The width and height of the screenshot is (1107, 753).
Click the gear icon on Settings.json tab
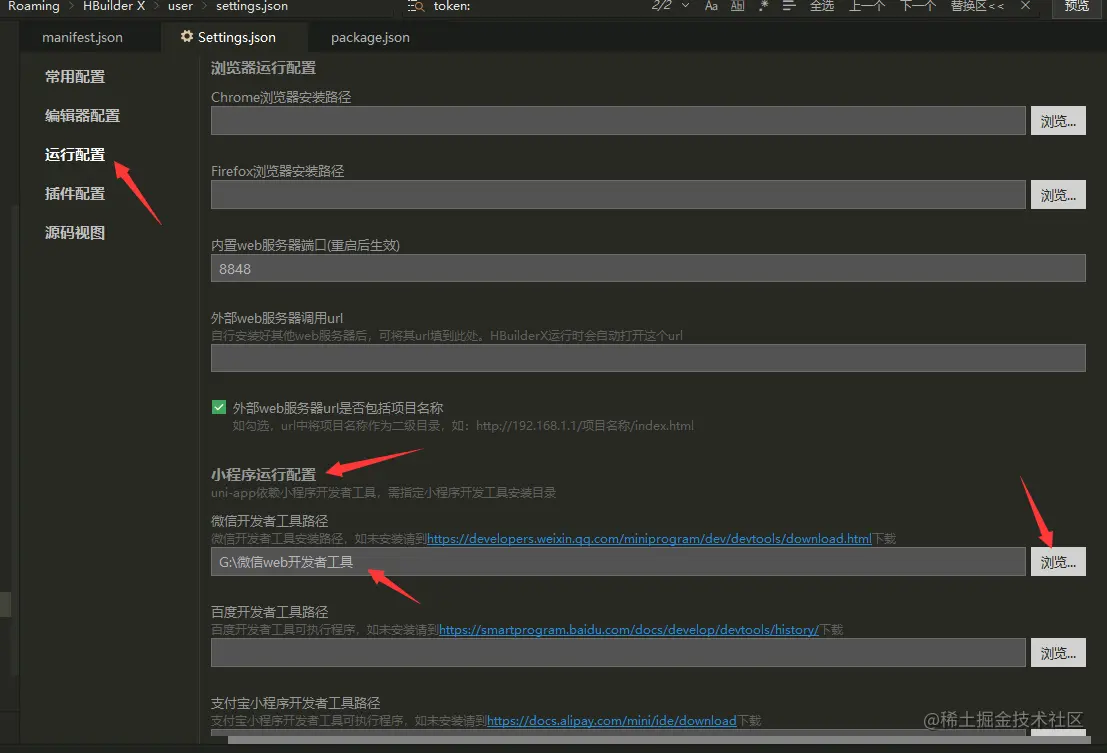pyautogui.click(x=186, y=36)
